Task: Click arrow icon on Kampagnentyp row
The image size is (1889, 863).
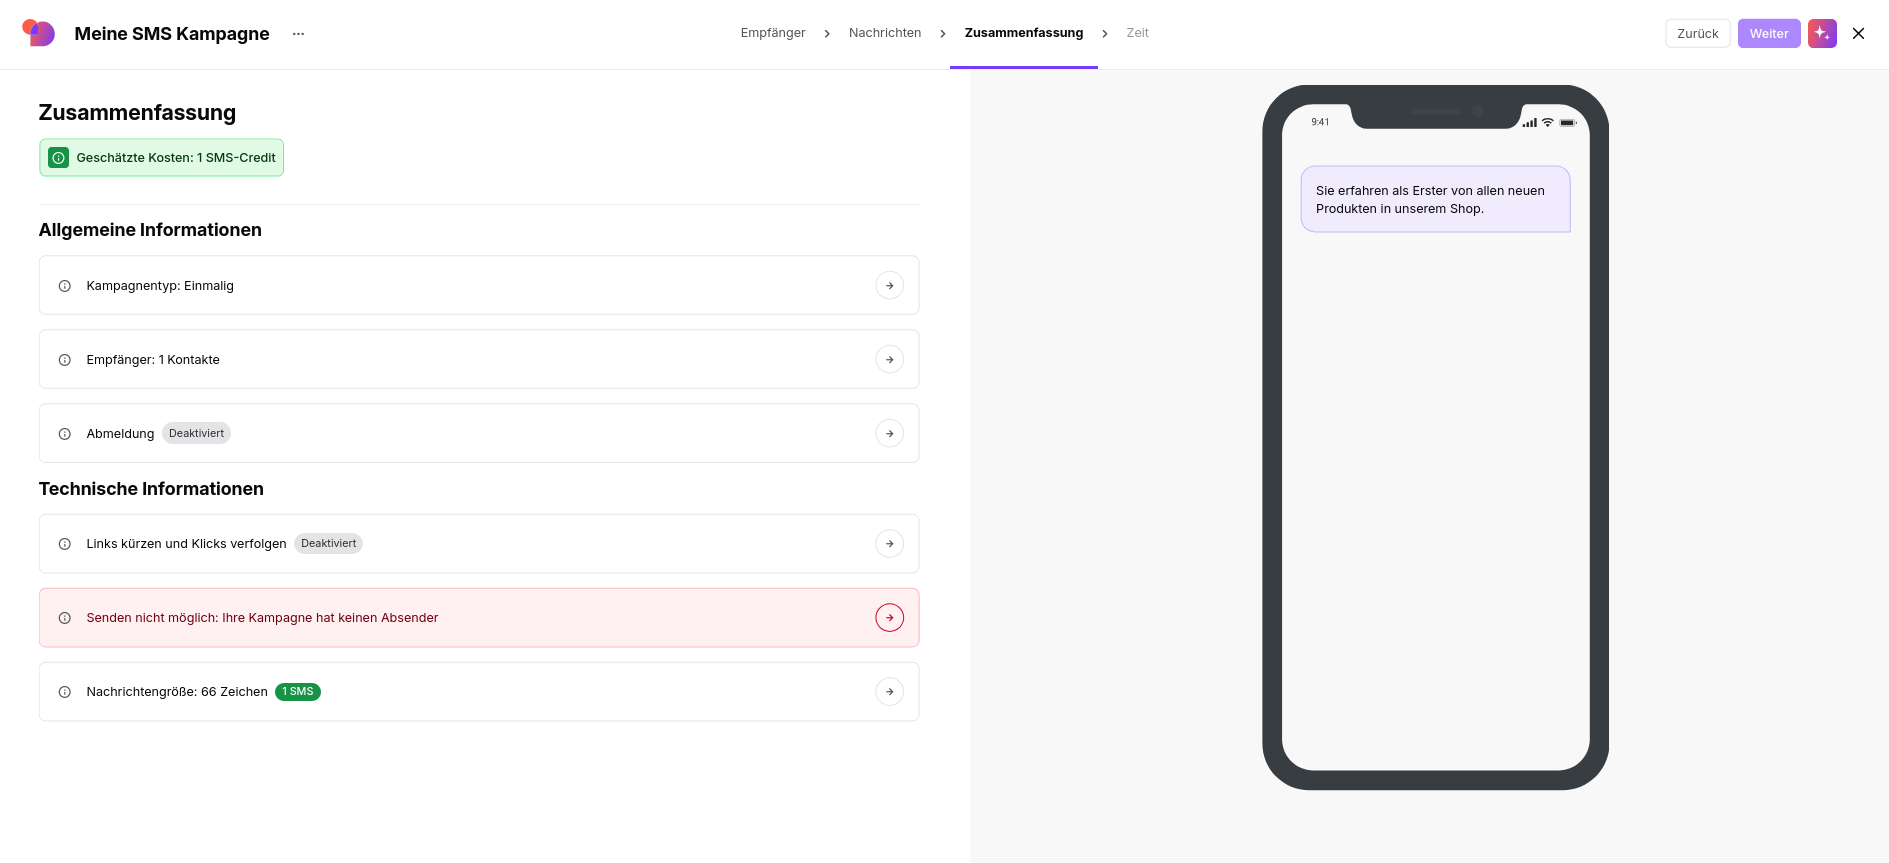Action: (x=889, y=285)
